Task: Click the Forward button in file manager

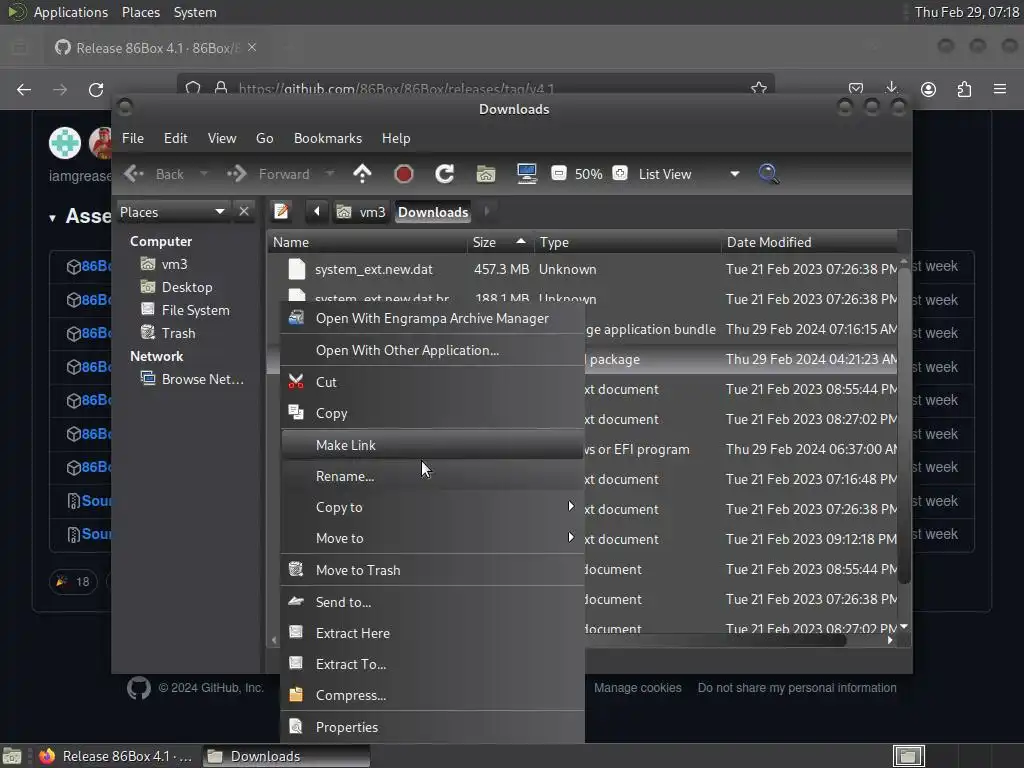Action: click(269, 174)
